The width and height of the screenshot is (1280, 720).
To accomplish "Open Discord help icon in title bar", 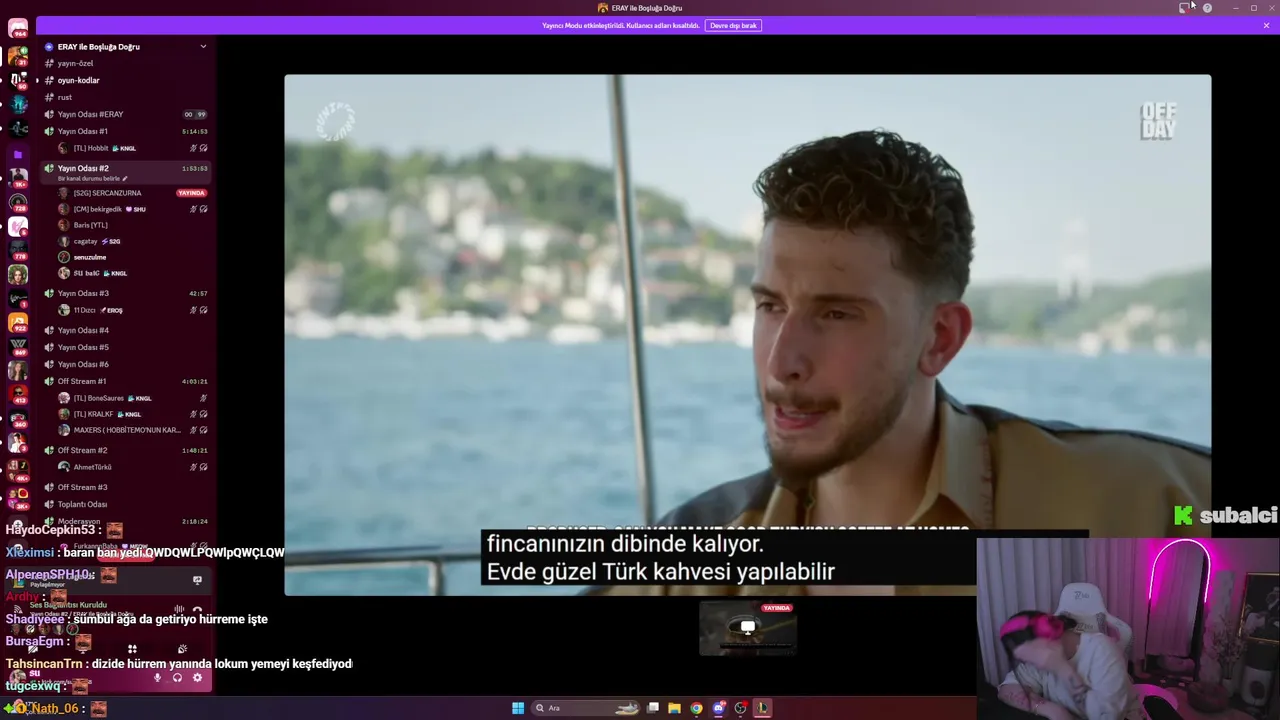I will pyautogui.click(x=1207, y=8).
